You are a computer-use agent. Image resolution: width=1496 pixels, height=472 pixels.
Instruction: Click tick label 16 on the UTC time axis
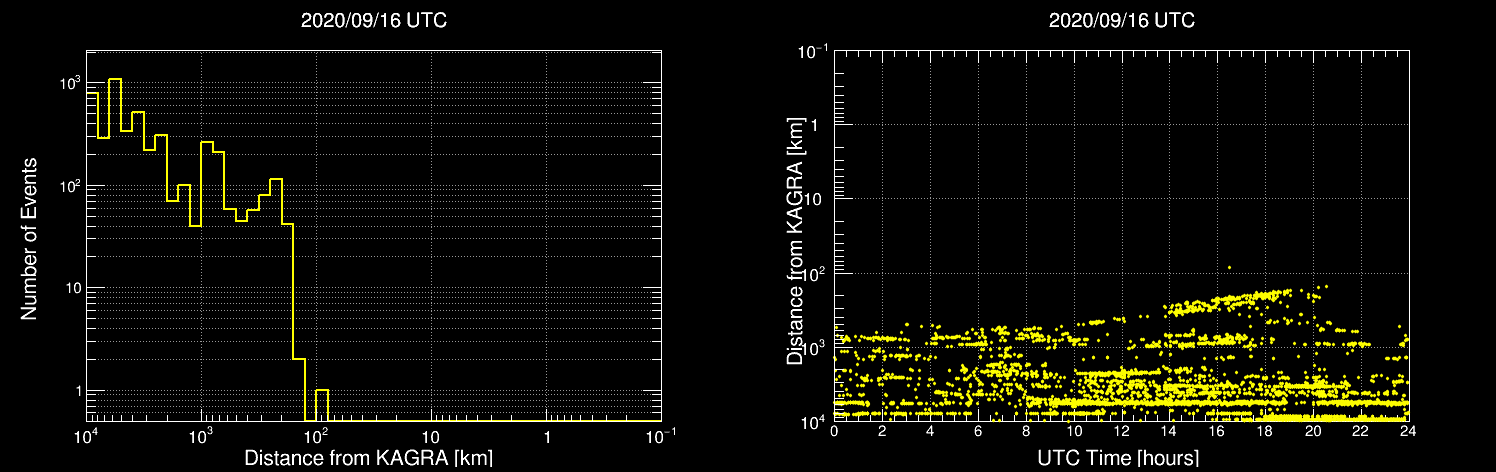pyautogui.click(x=1217, y=433)
